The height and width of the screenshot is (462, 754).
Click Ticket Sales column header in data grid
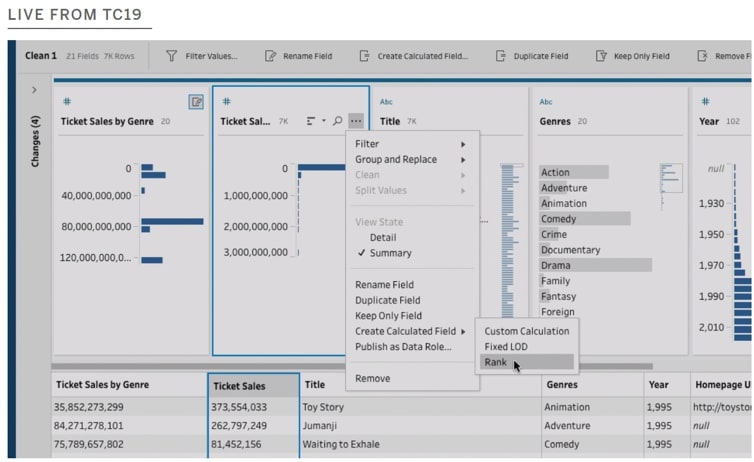click(253, 386)
